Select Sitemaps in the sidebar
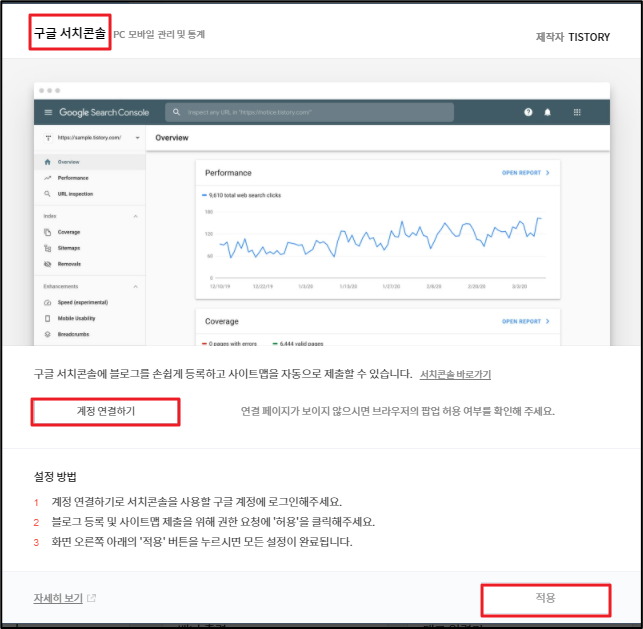 69,248
